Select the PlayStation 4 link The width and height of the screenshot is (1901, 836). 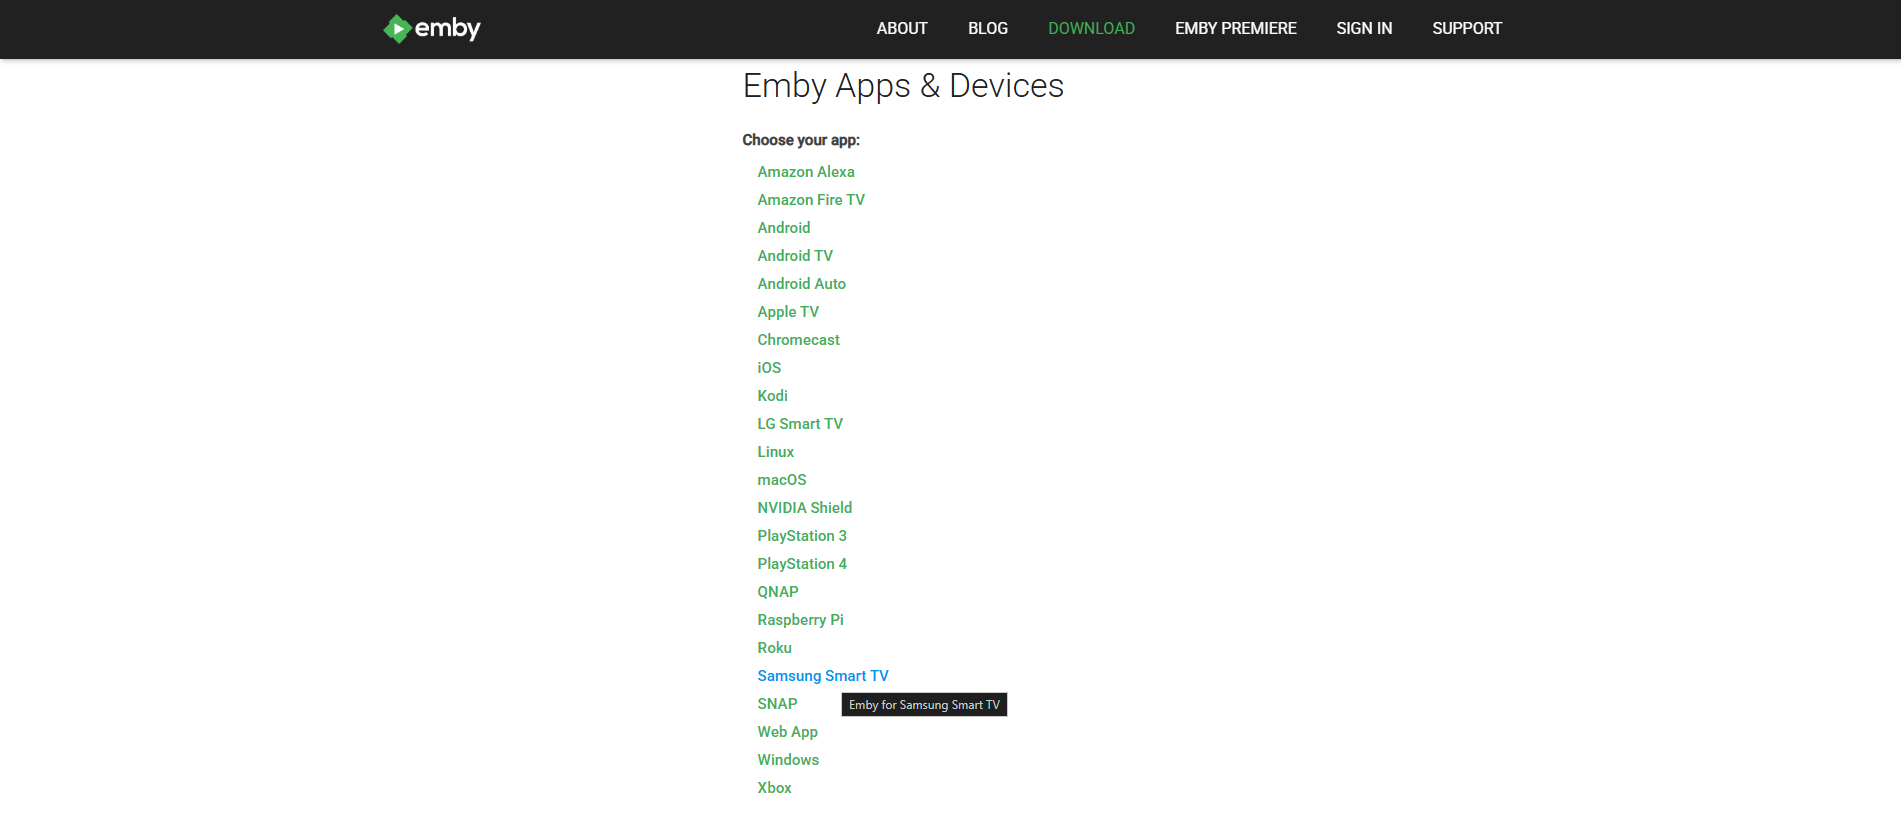point(802,564)
